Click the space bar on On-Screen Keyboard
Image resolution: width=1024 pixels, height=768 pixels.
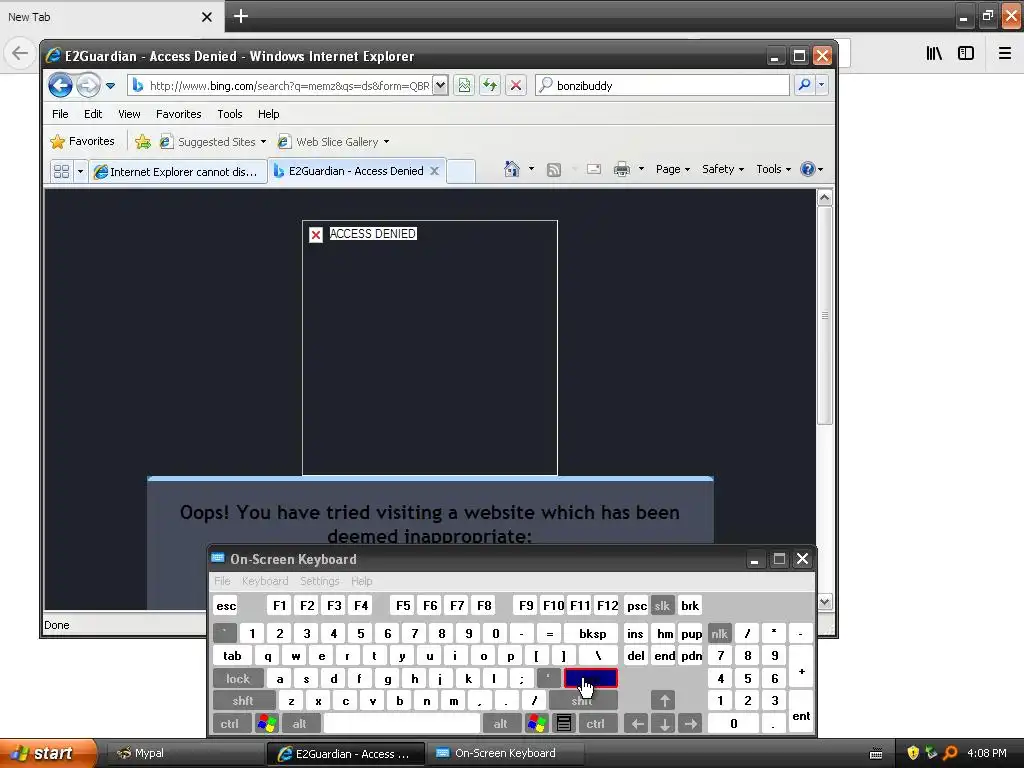(x=402, y=724)
